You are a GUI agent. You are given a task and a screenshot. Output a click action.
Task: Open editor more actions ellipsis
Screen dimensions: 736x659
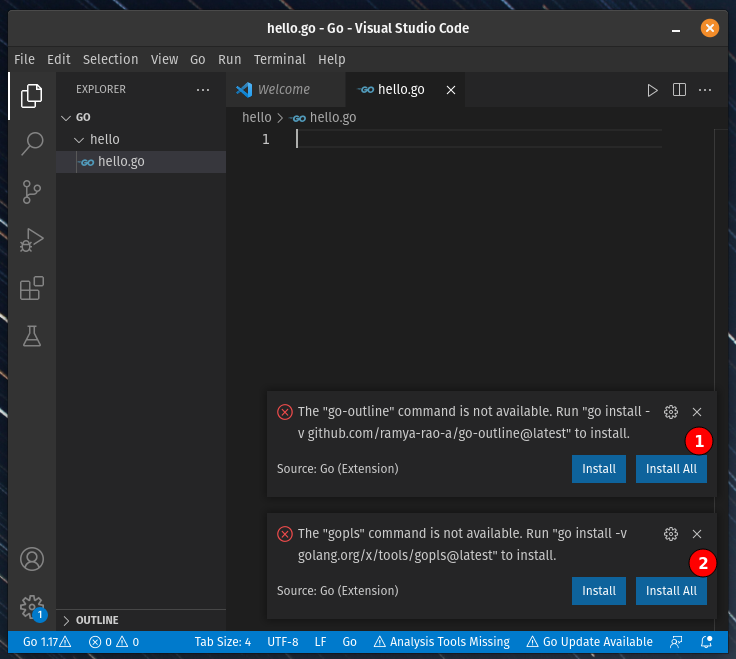point(705,90)
